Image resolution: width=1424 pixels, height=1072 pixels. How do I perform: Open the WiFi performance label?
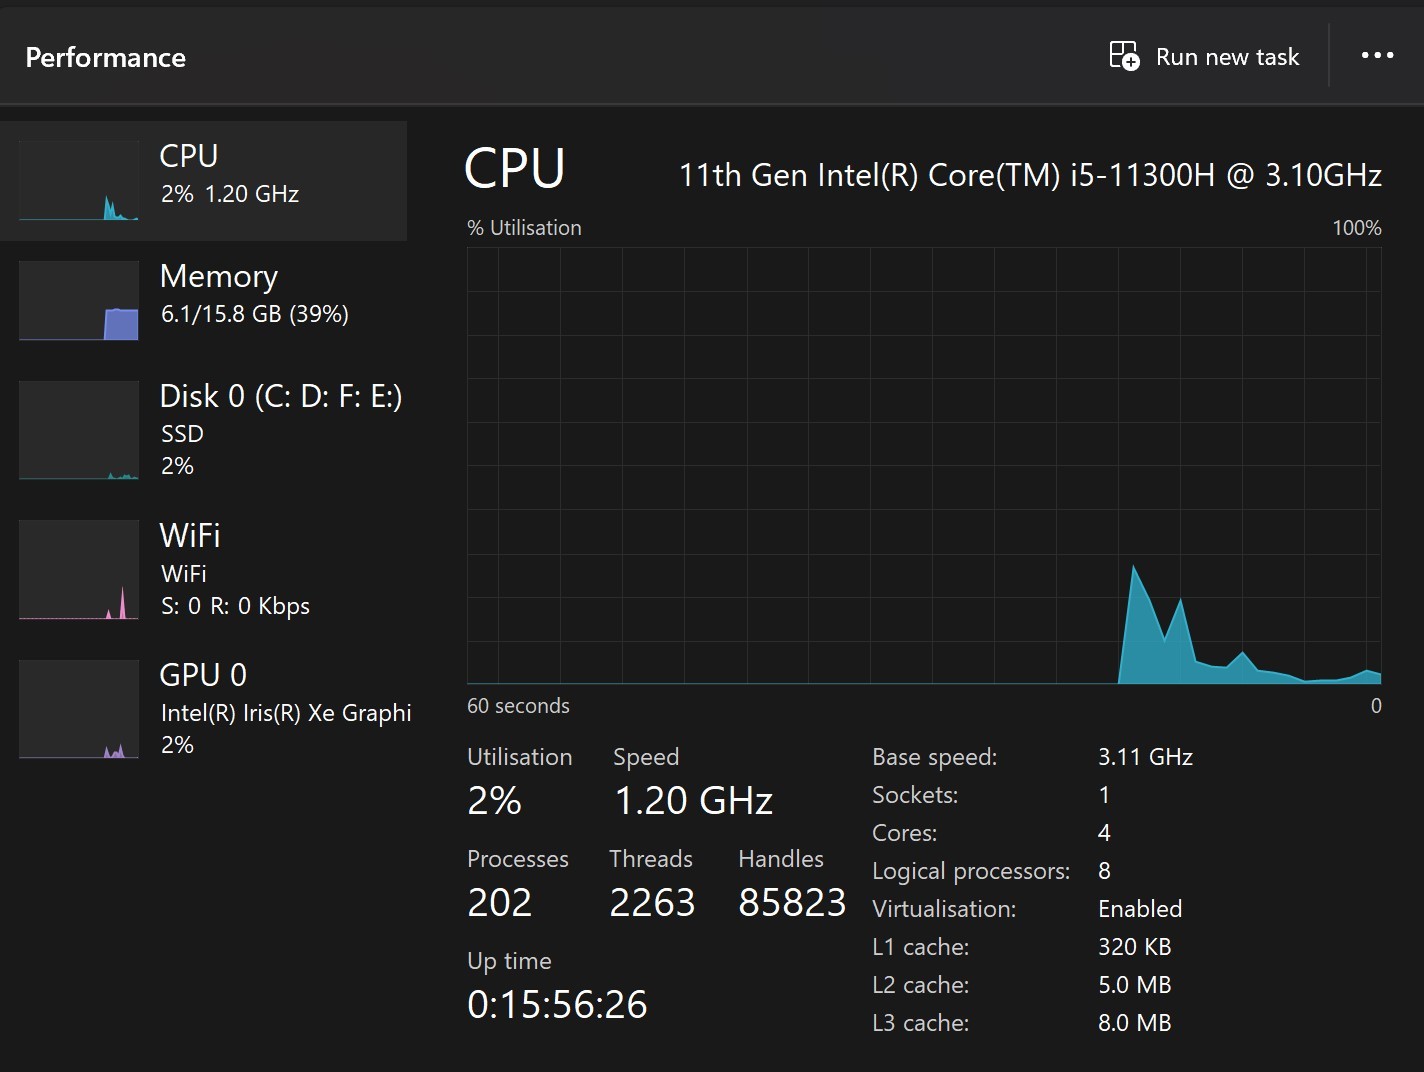(190, 536)
